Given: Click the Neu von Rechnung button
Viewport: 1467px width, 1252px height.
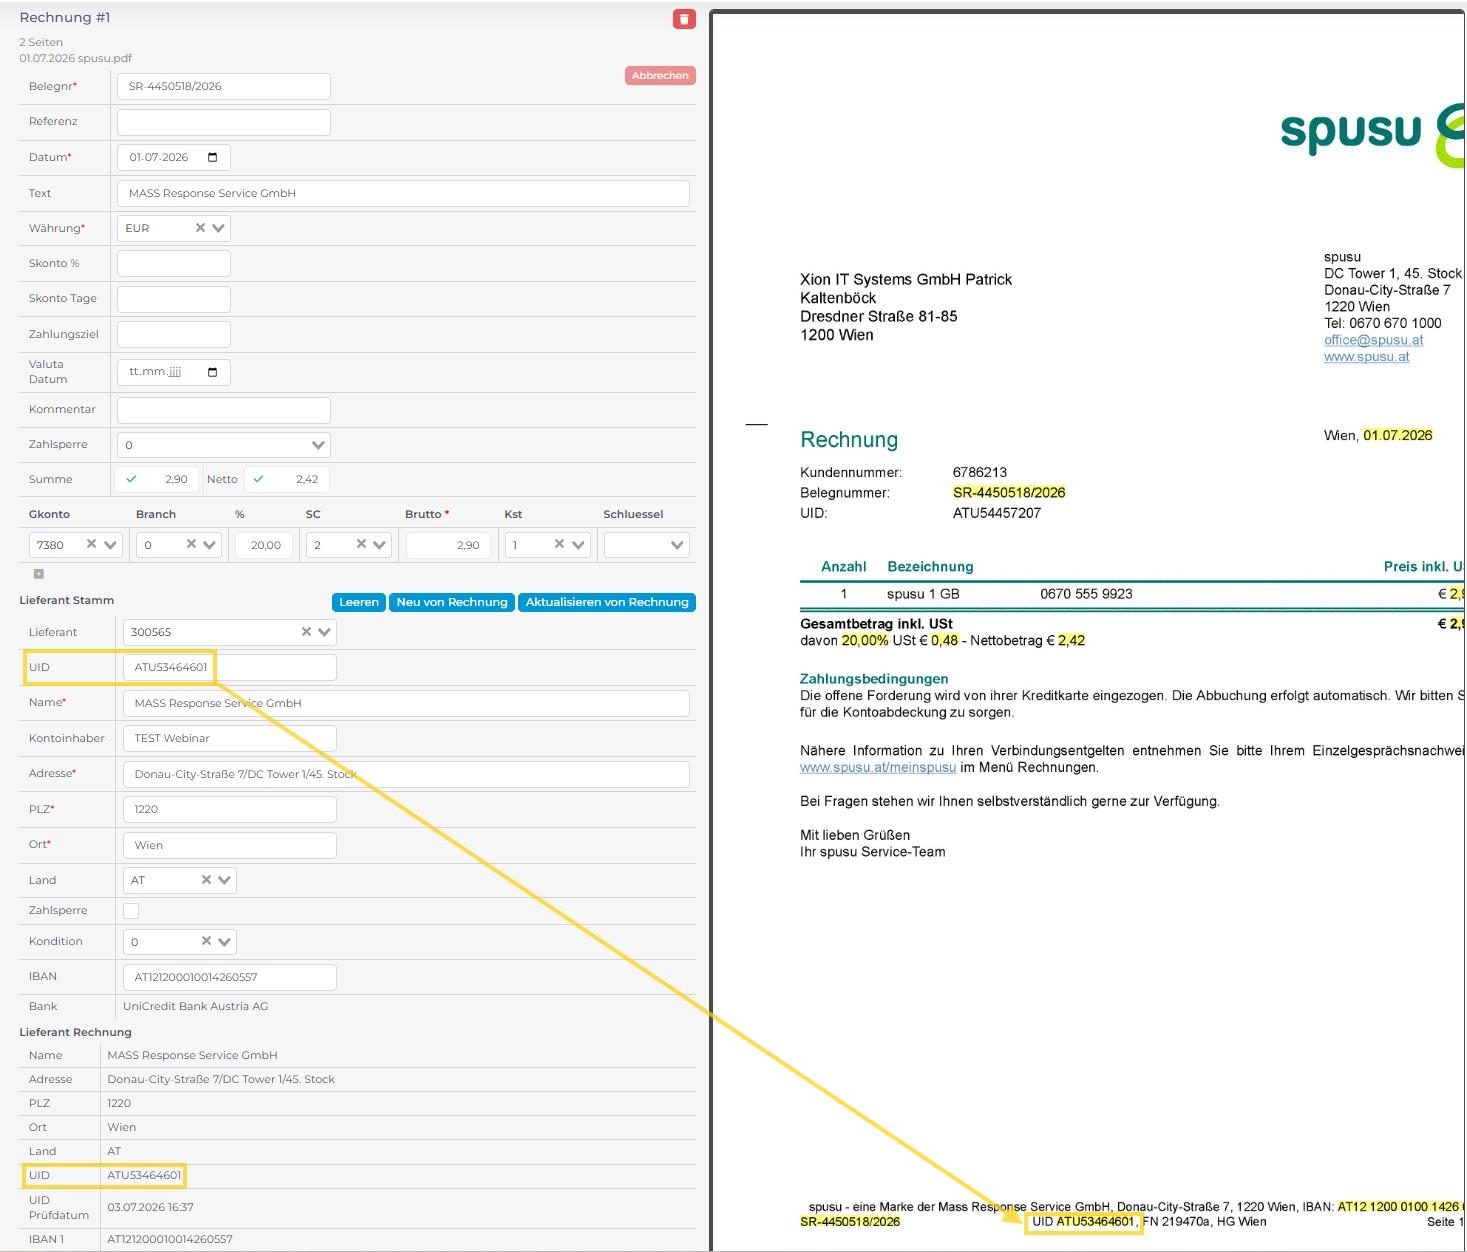Looking at the screenshot, I should (452, 602).
